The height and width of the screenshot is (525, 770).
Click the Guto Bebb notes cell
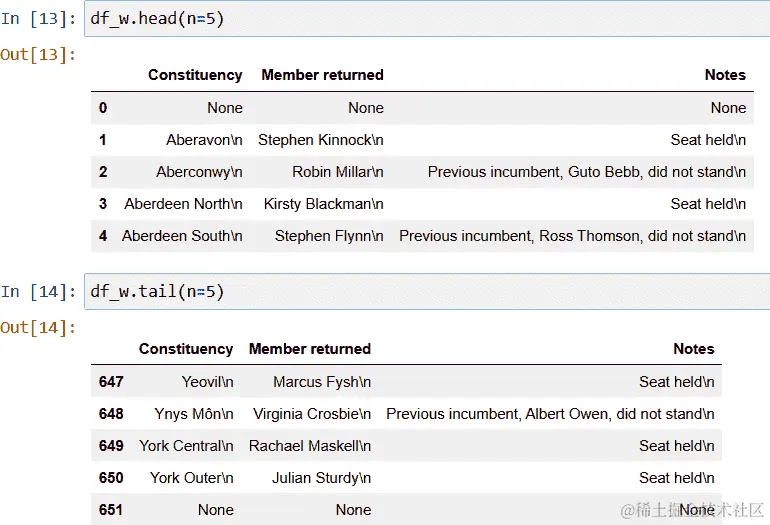tap(586, 172)
